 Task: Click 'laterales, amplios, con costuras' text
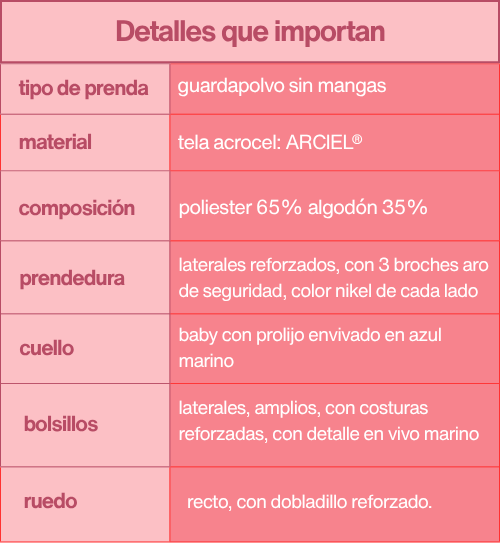[304, 409]
